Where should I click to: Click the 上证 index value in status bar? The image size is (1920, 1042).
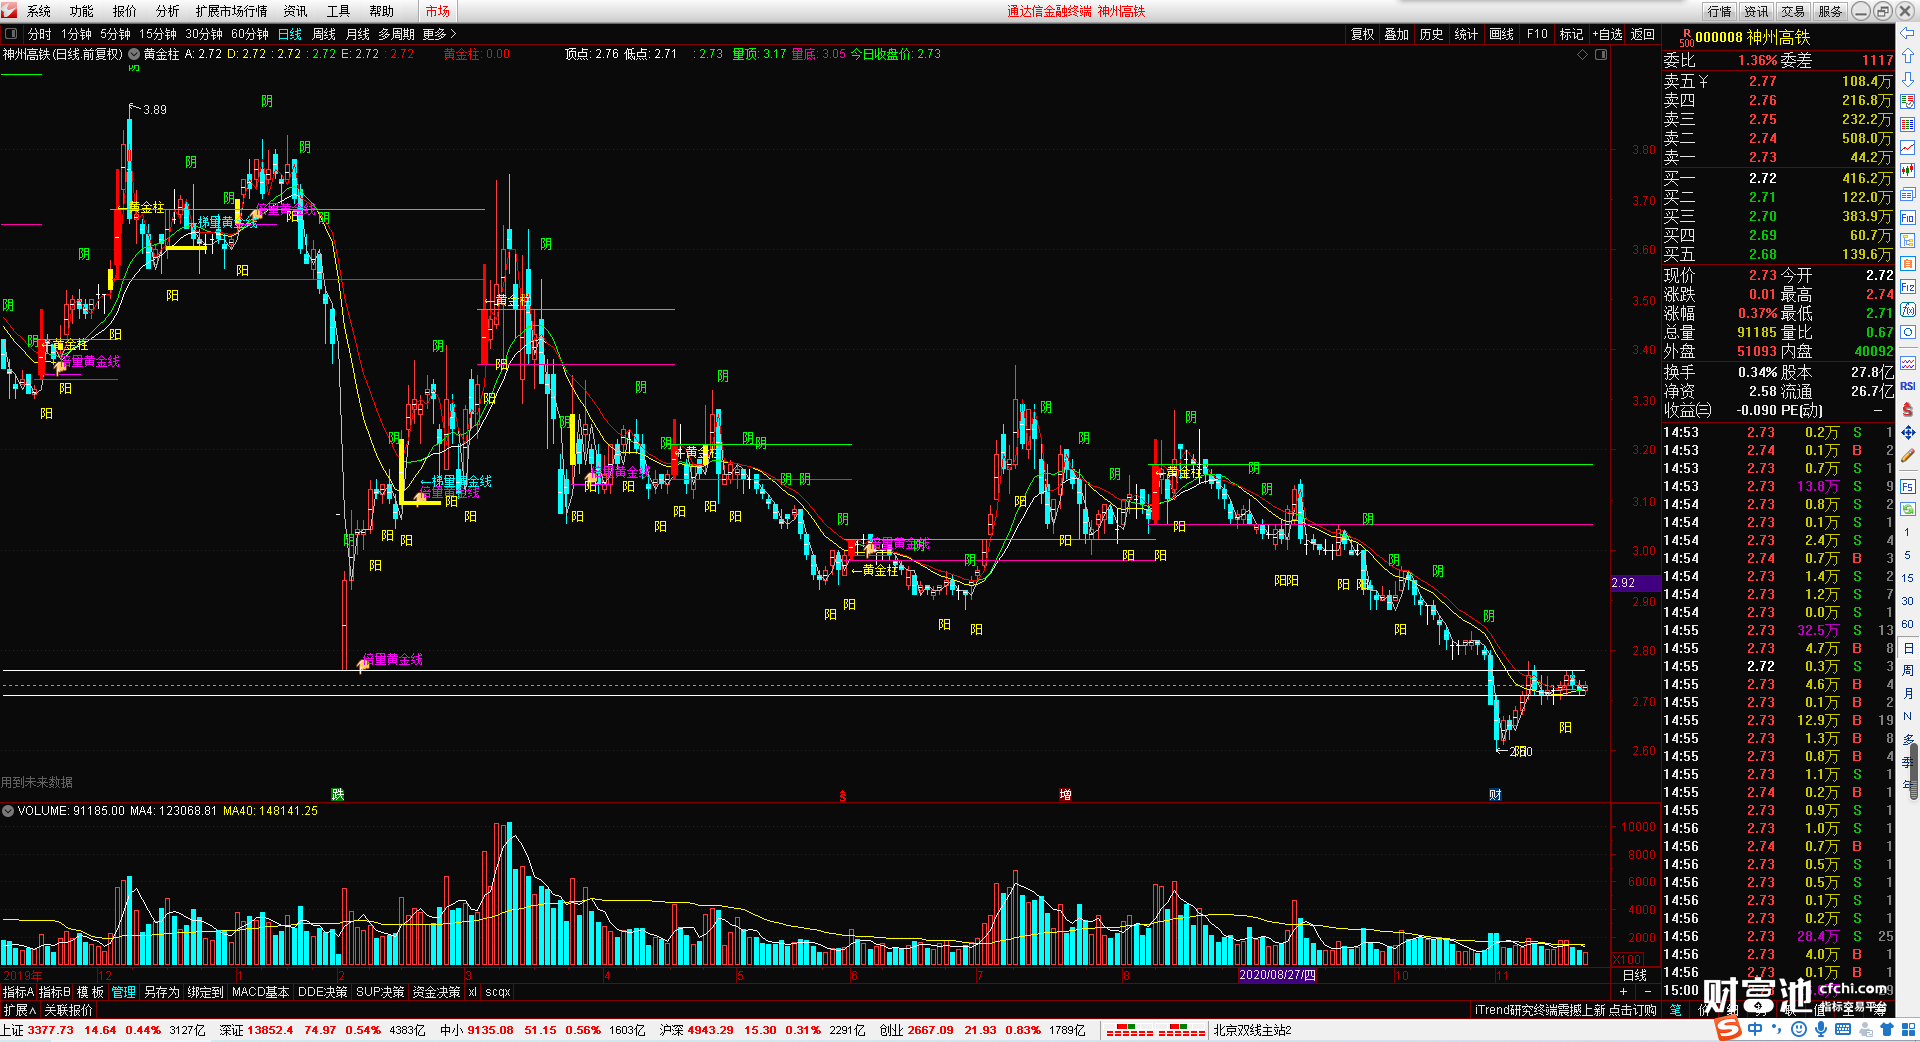click(x=51, y=1030)
